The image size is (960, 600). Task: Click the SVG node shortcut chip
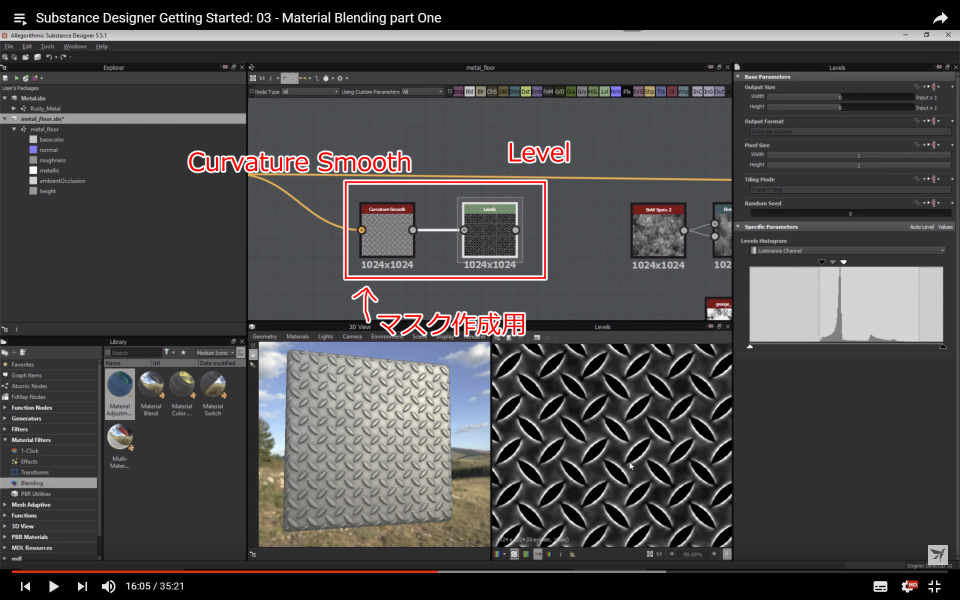click(x=639, y=92)
